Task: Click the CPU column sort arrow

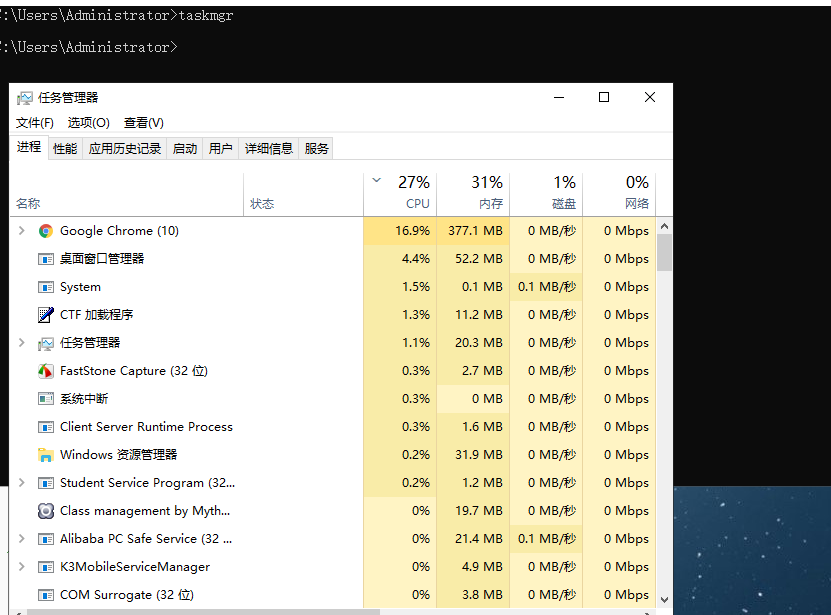Action: 376,180
